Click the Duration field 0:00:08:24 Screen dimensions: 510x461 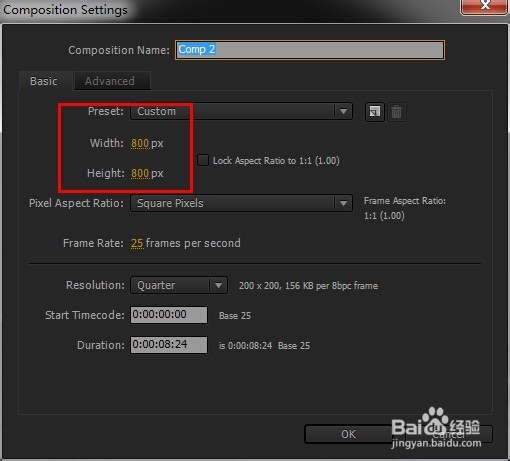169,345
